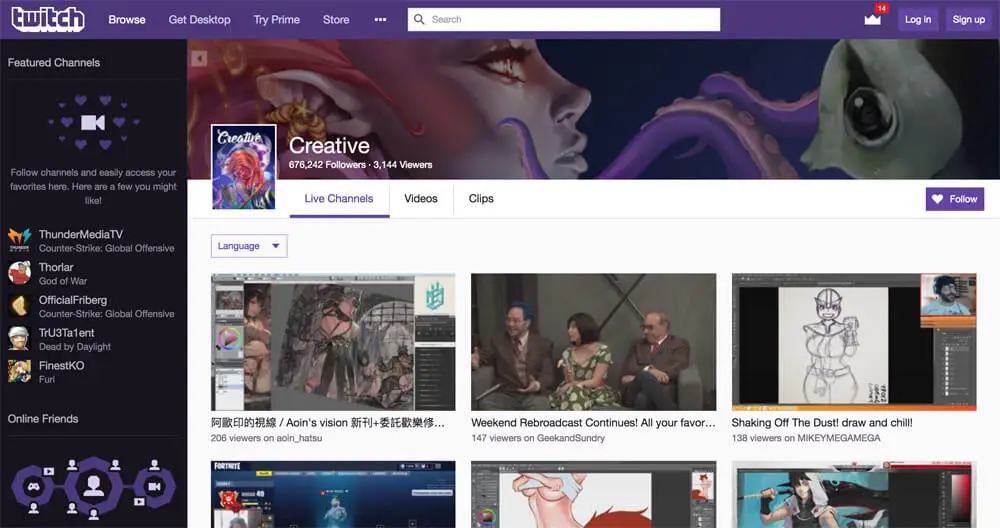Open FinestKO channel link

(61, 365)
